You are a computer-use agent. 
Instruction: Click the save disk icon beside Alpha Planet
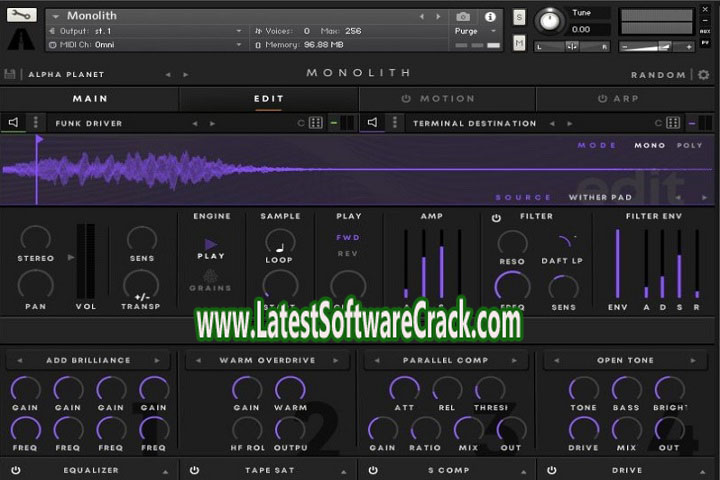(10, 75)
